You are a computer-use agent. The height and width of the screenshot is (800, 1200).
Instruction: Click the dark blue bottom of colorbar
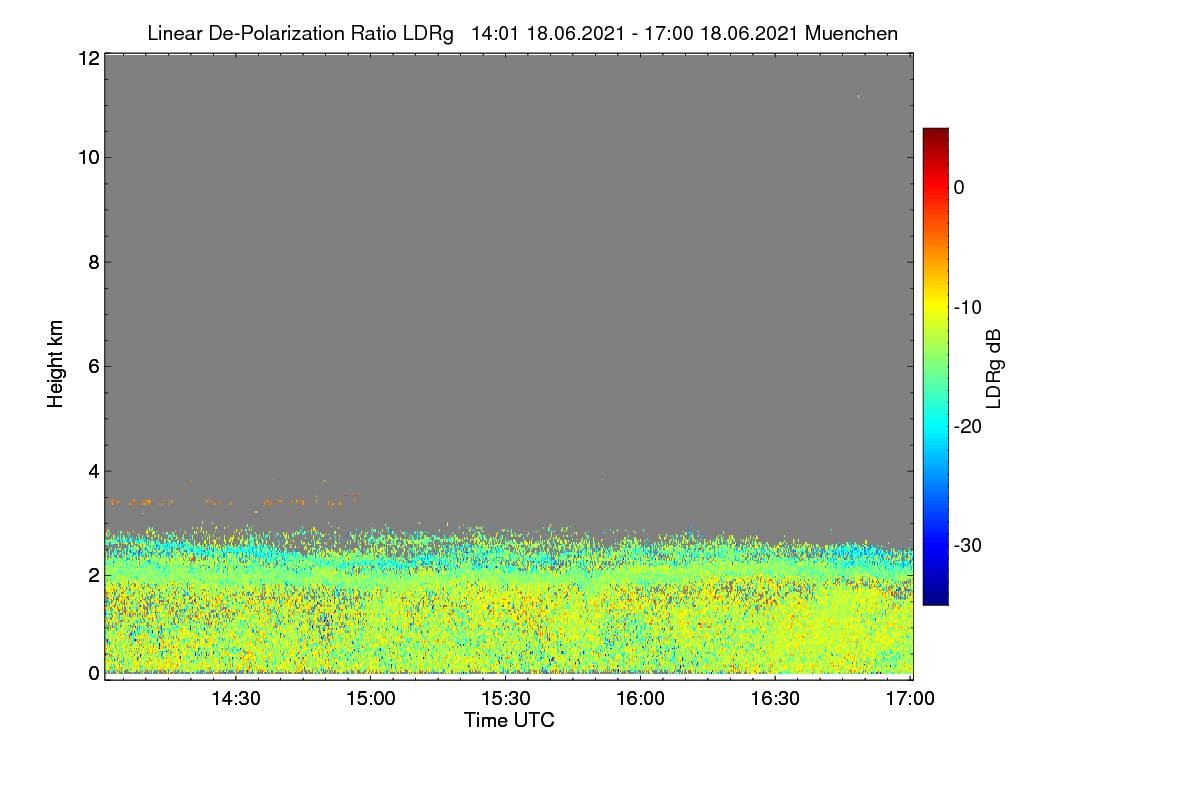tap(935, 599)
